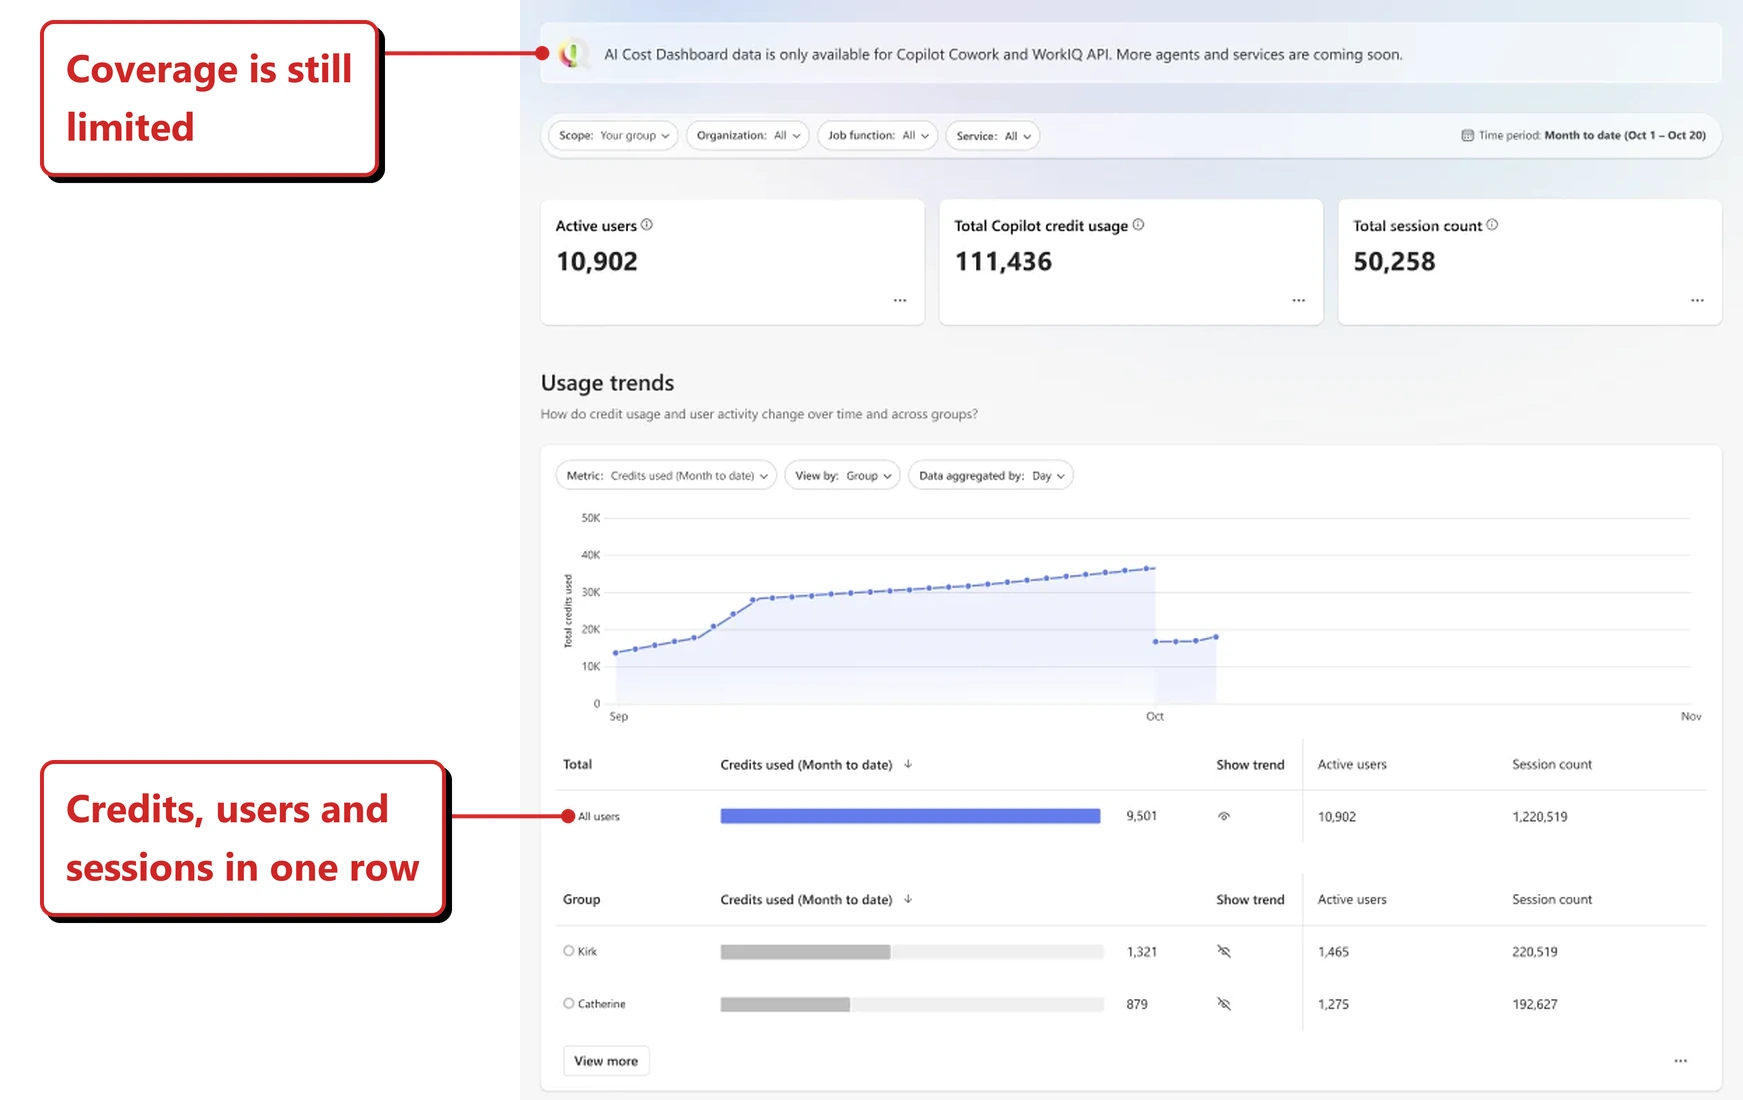
Task: Click the 220,519 session count for Kirk
Action: [1535, 952]
